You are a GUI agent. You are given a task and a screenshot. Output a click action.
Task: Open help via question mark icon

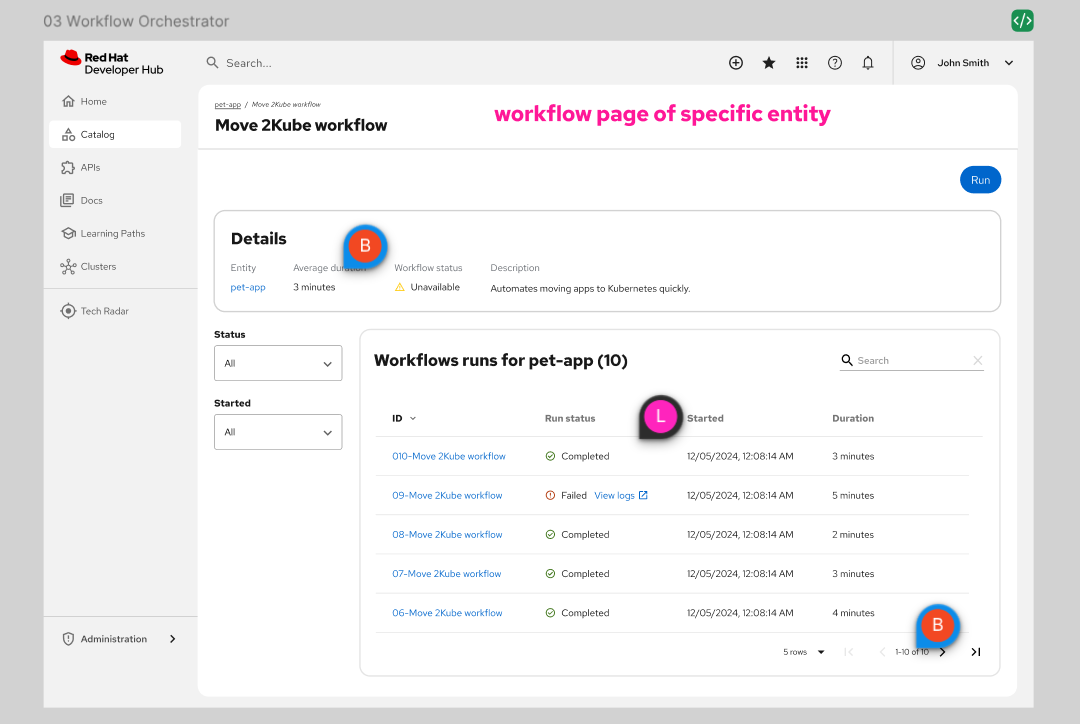(x=835, y=63)
